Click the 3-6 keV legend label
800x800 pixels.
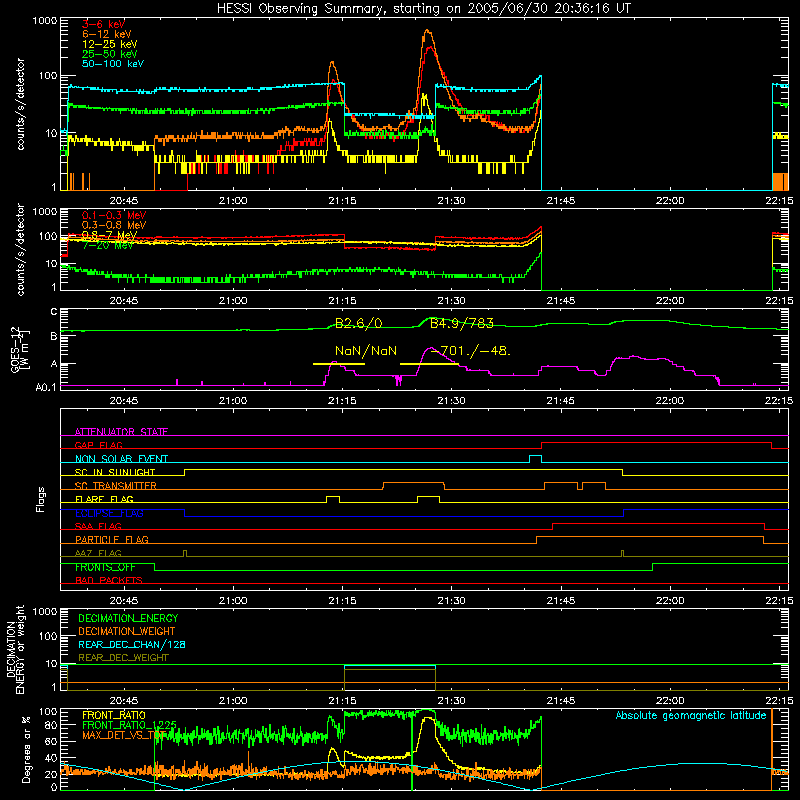[x=103, y=24]
